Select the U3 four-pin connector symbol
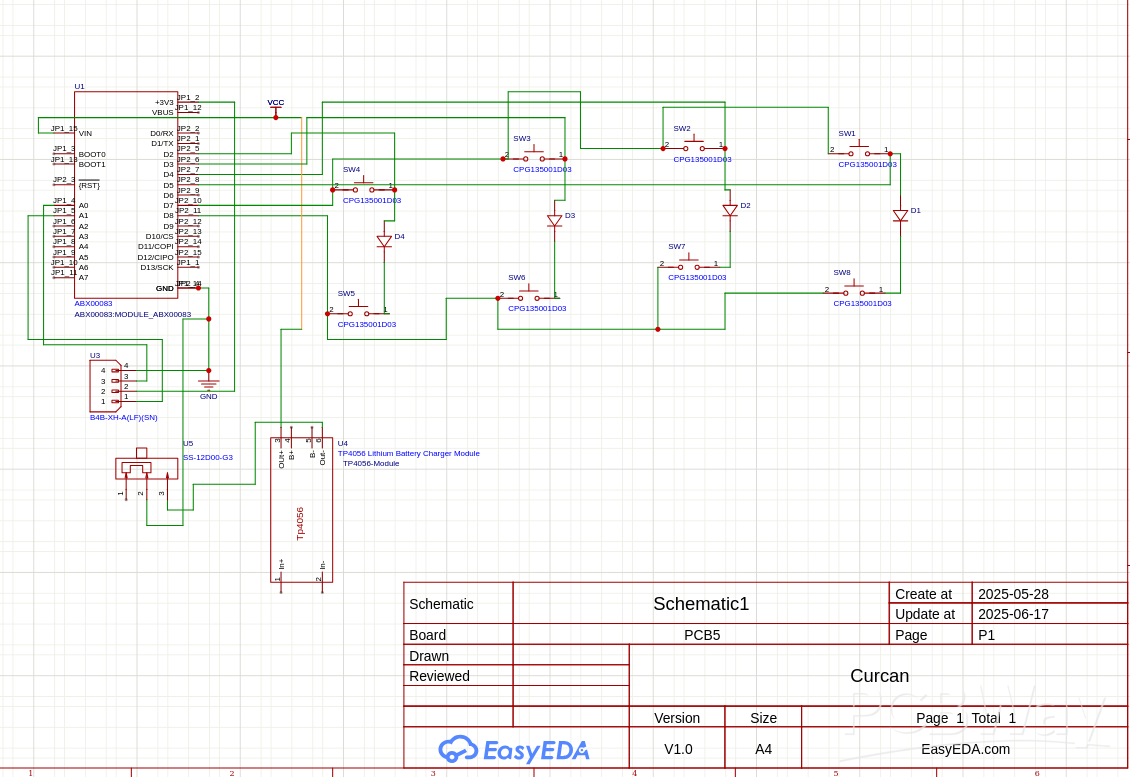The image size is (1130, 777). tap(105, 386)
